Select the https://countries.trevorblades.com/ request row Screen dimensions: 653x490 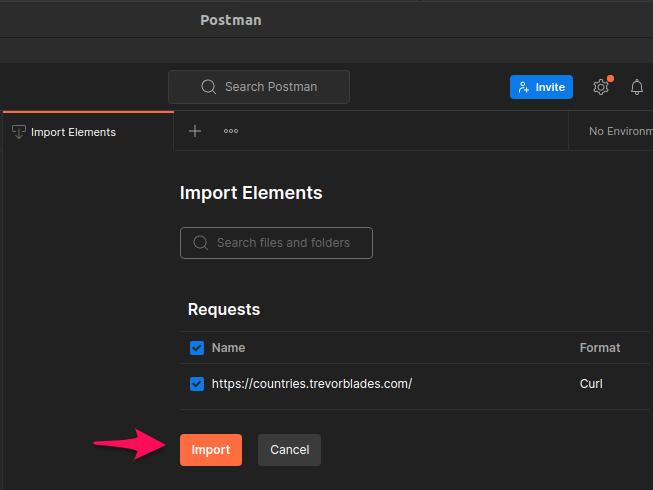coord(414,384)
